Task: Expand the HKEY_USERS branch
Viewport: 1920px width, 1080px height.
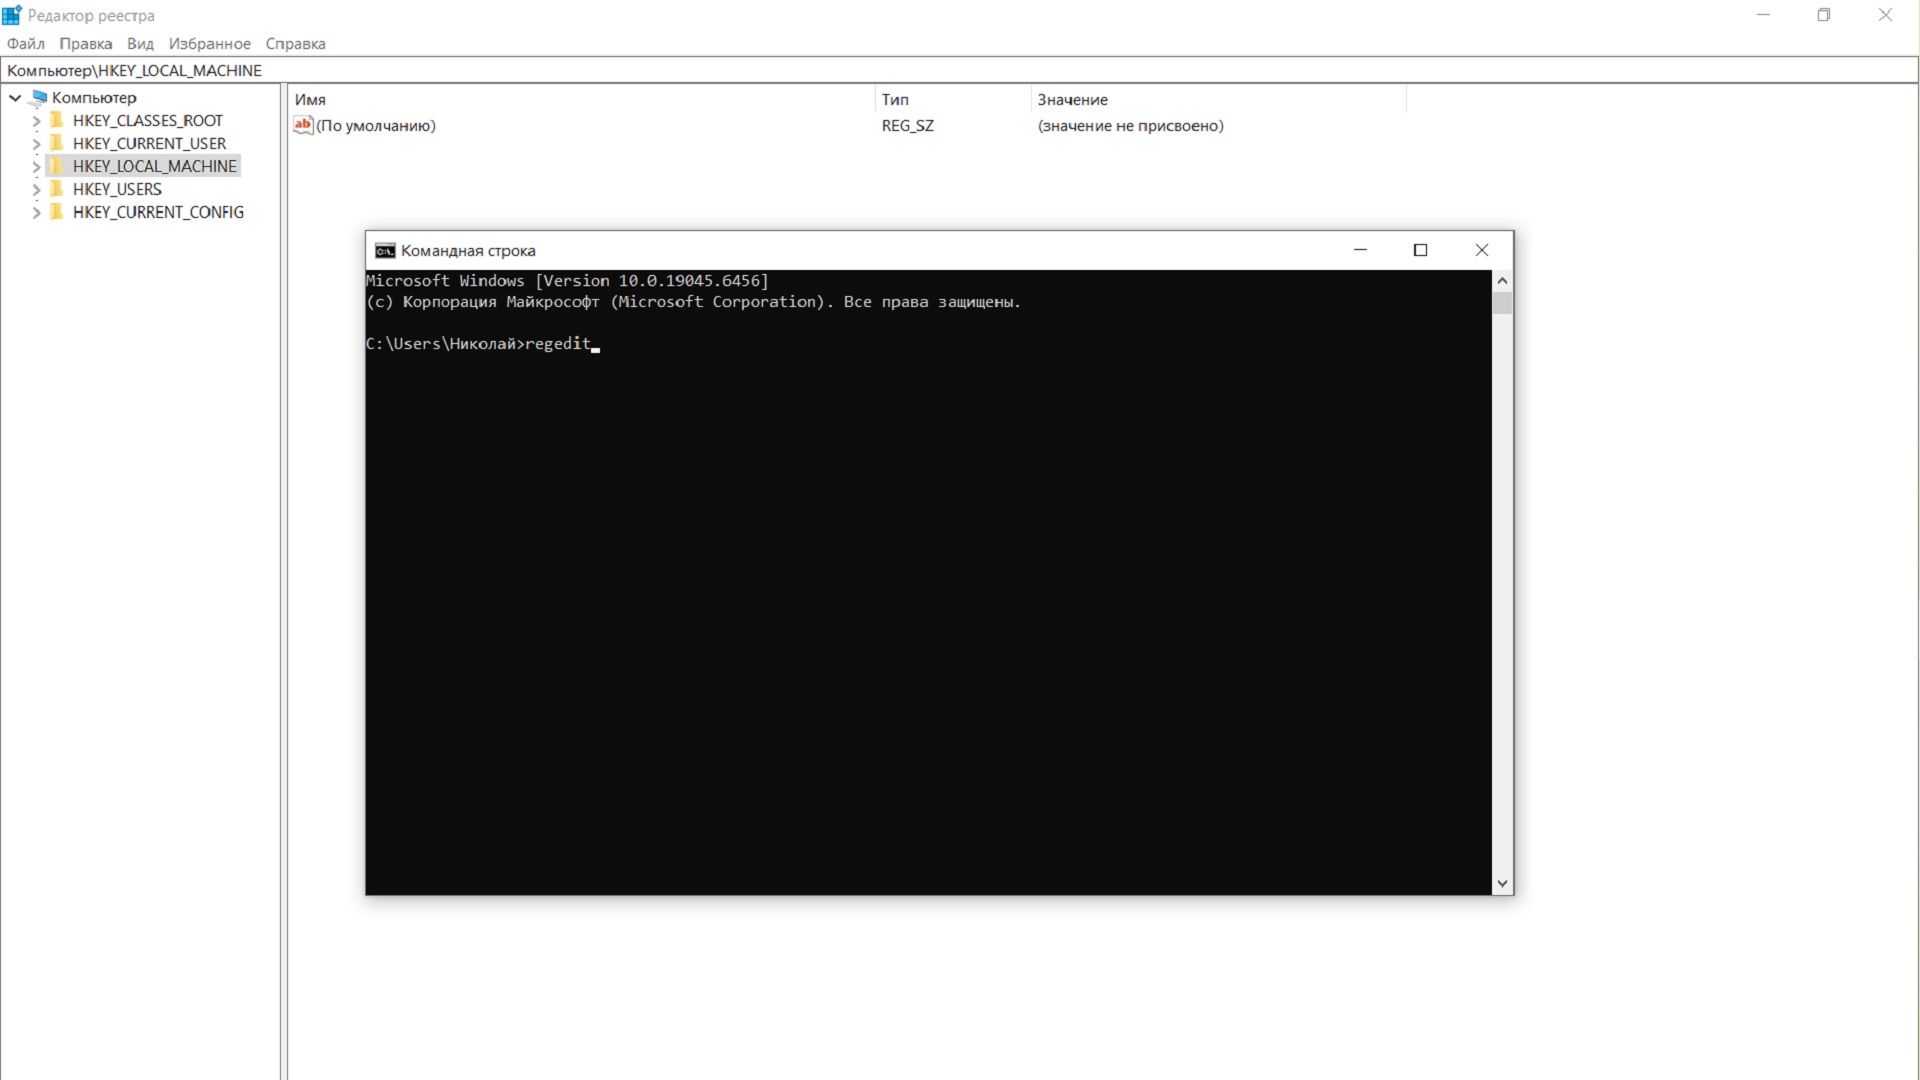Action: [36, 190]
